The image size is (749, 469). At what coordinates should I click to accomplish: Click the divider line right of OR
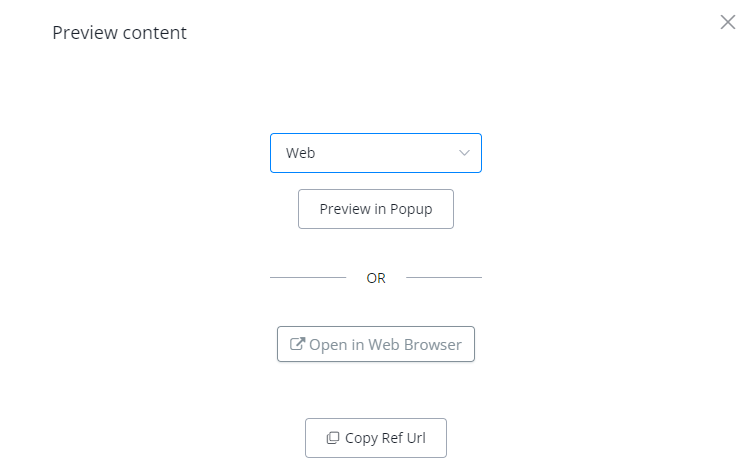click(444, 277)
